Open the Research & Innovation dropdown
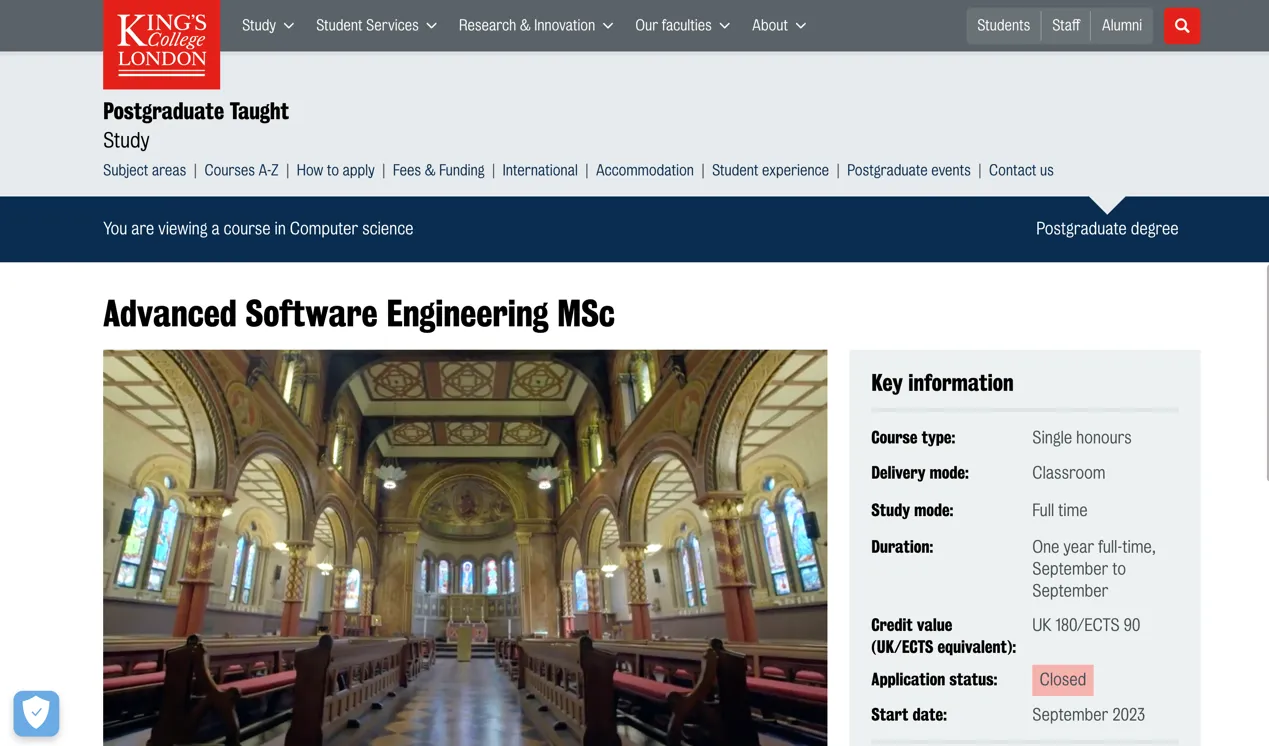The height and width of the screenshot is (746, 1269). [535, 26]
